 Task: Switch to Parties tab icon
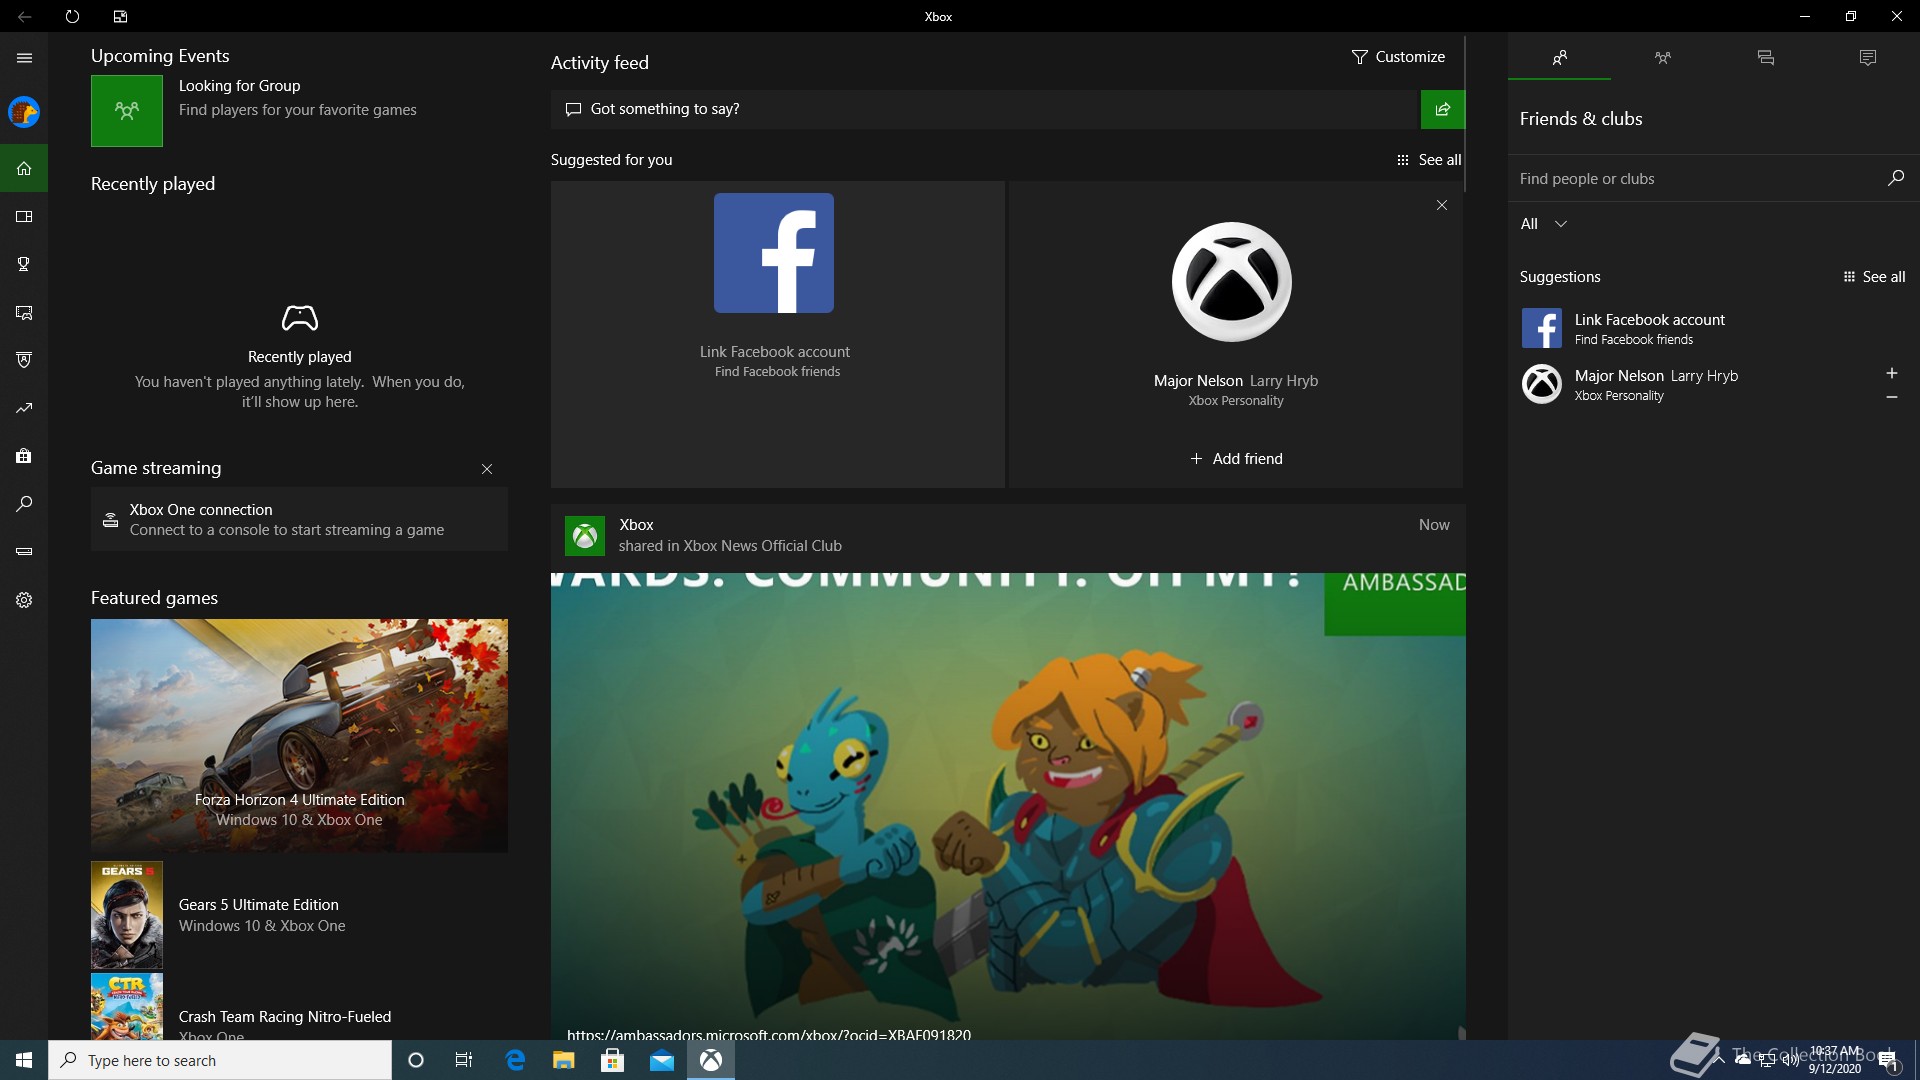(x=1662, y=57)
